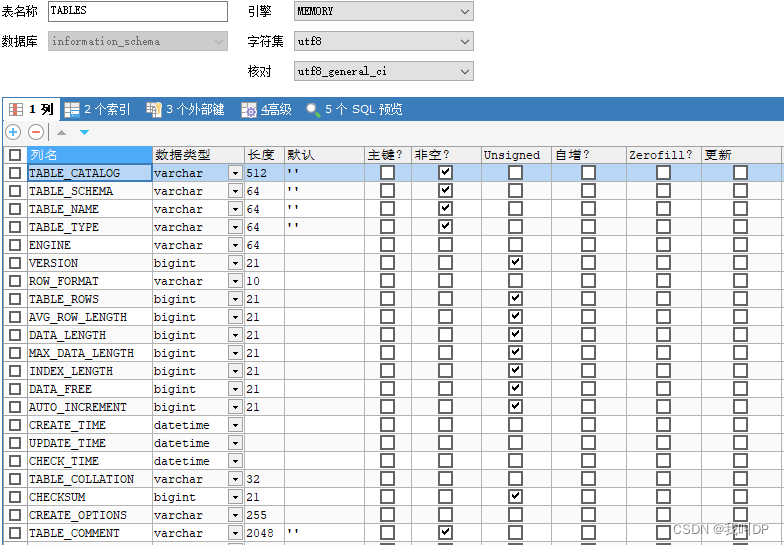Open the 5 个 SQL 预览 tab
This screenshot has width=784, height=545.
pos(354,109)
